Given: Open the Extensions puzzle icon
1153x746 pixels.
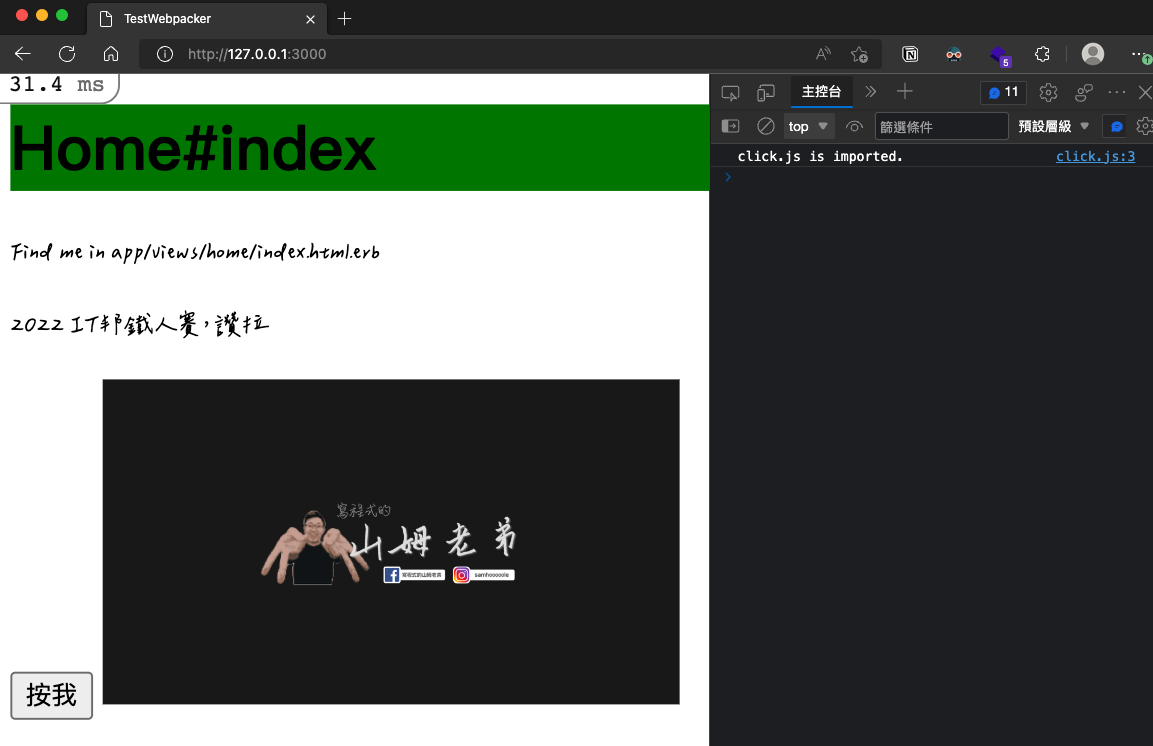Looking at the screenshot, I should click(1043, 54).
